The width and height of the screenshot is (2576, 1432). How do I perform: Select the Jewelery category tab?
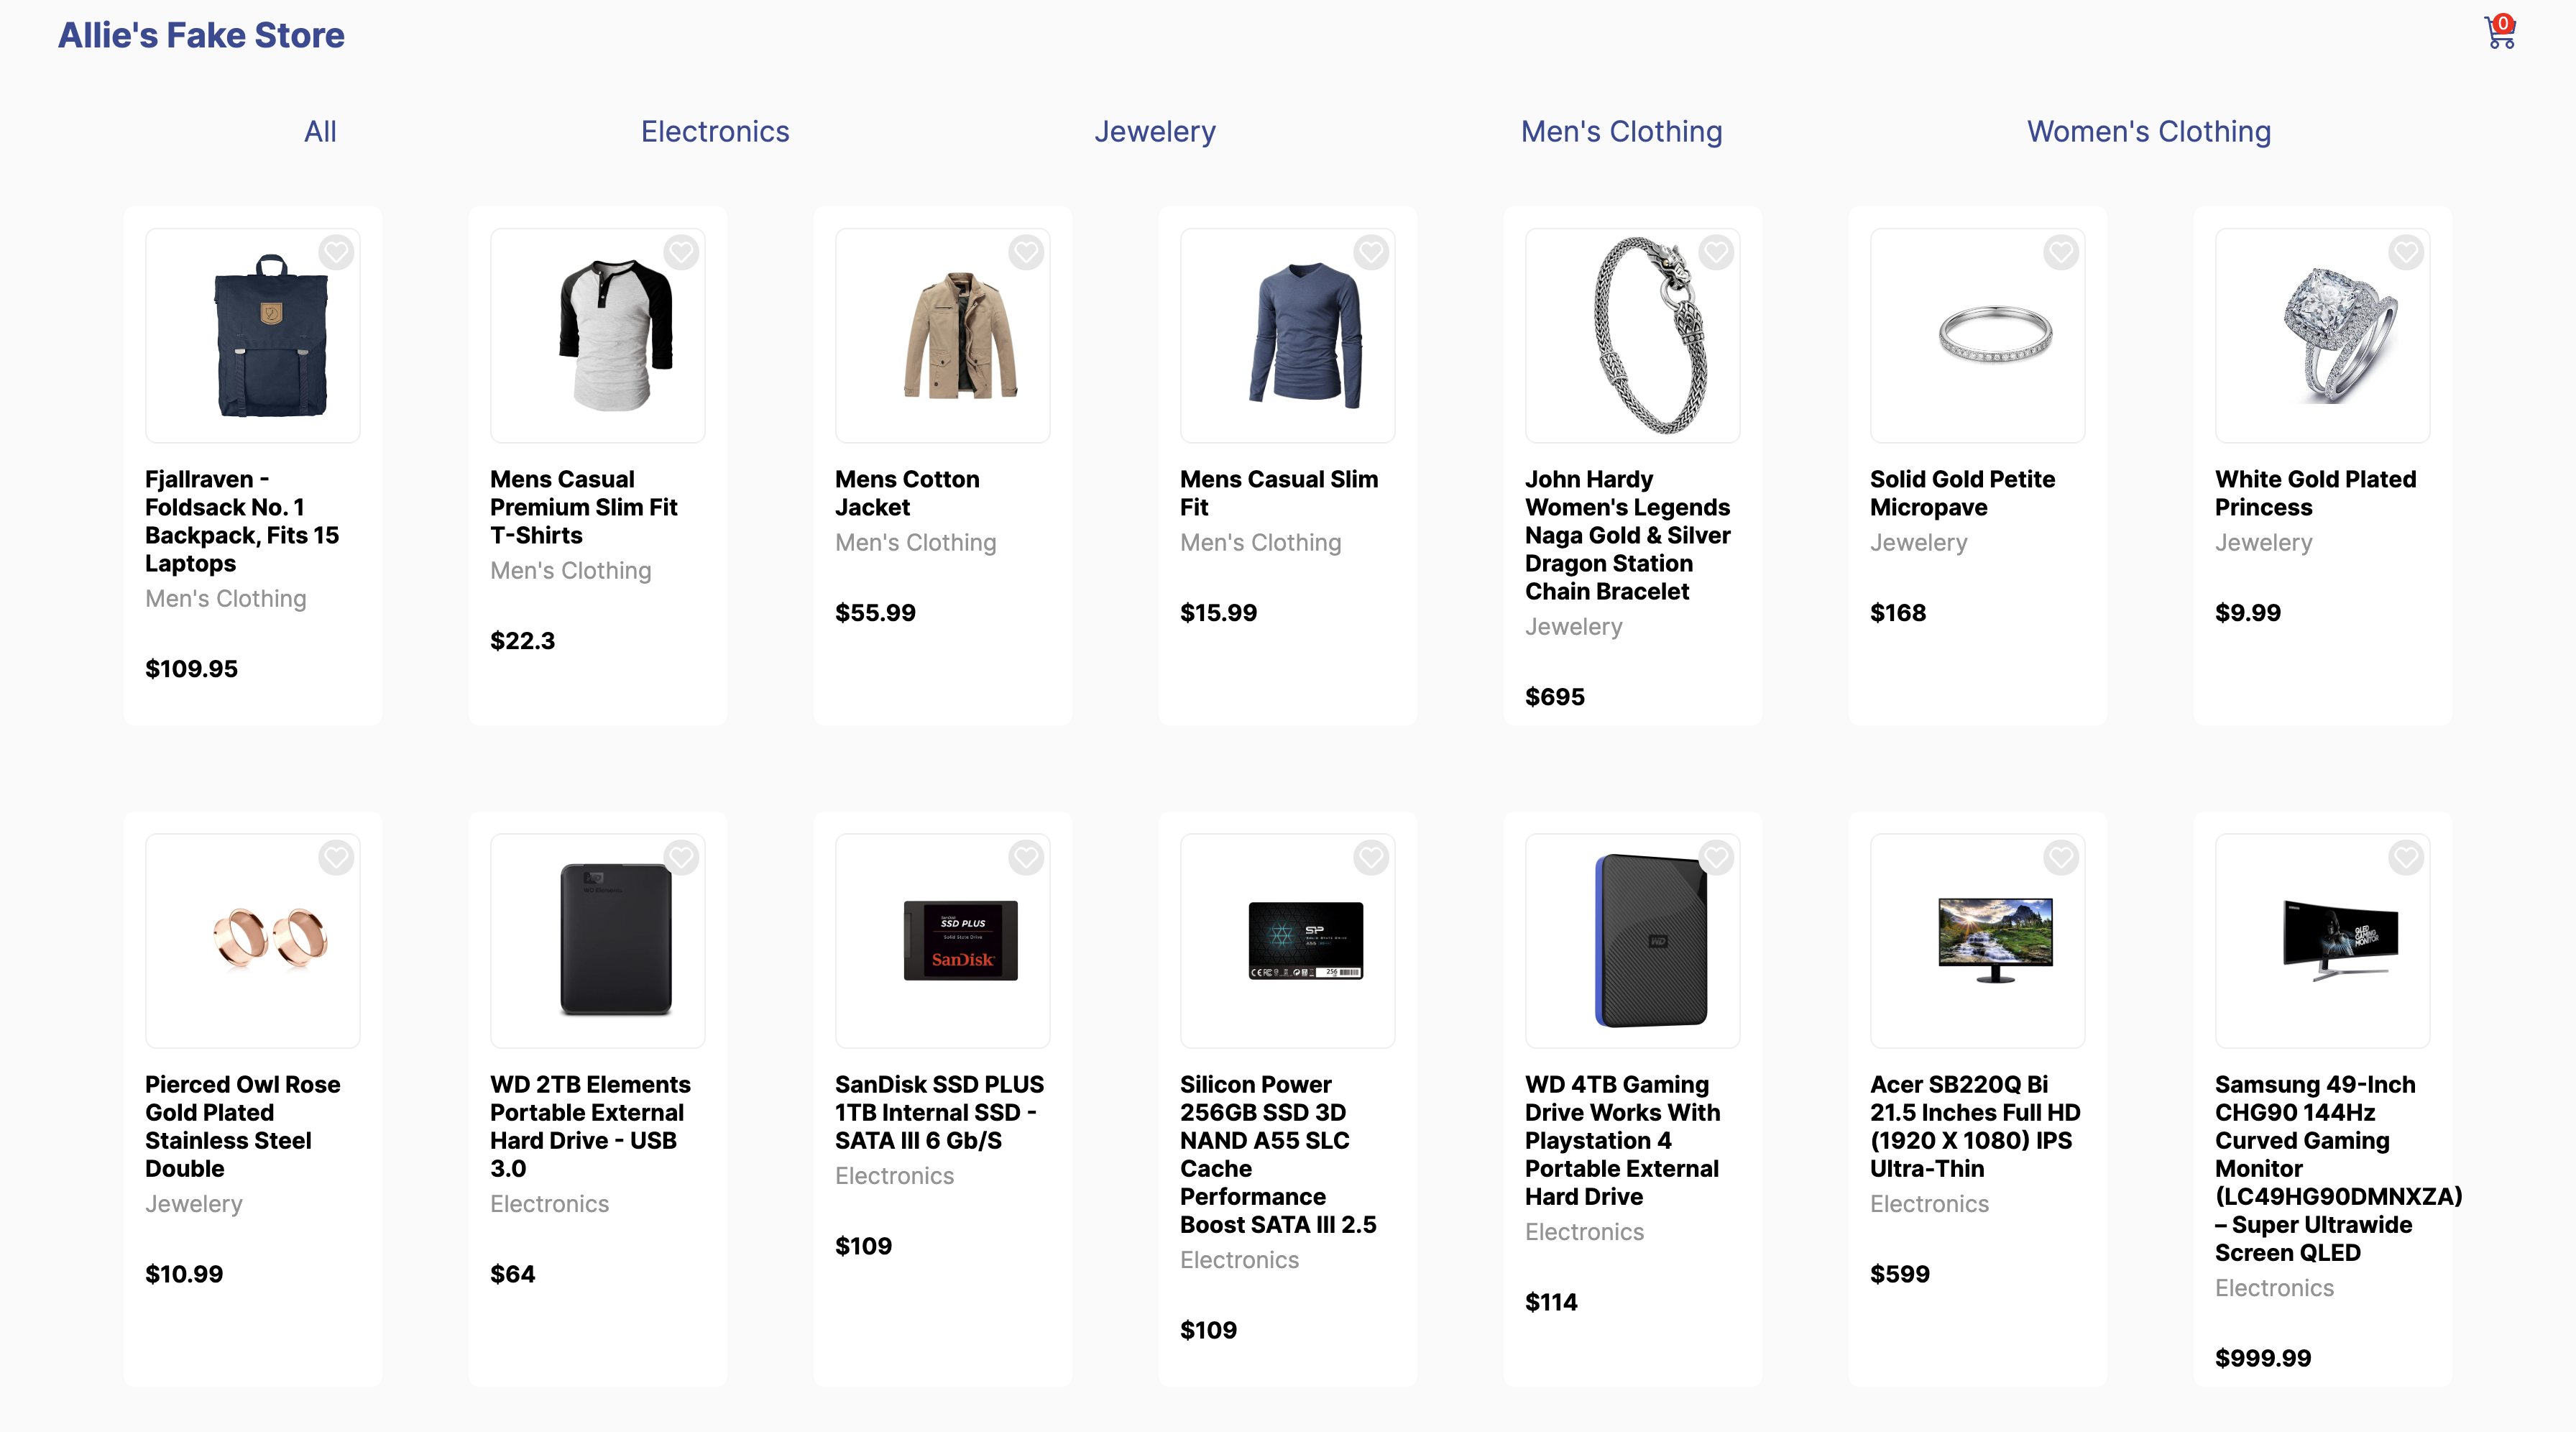click(1155, 132)
